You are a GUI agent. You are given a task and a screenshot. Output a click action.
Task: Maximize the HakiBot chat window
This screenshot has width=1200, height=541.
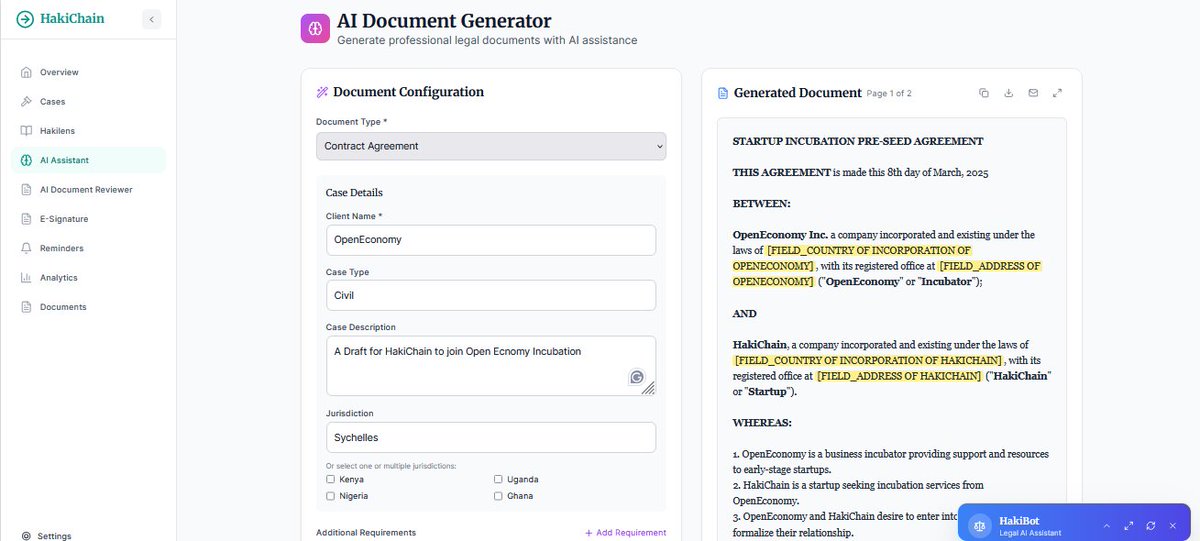1129,525
